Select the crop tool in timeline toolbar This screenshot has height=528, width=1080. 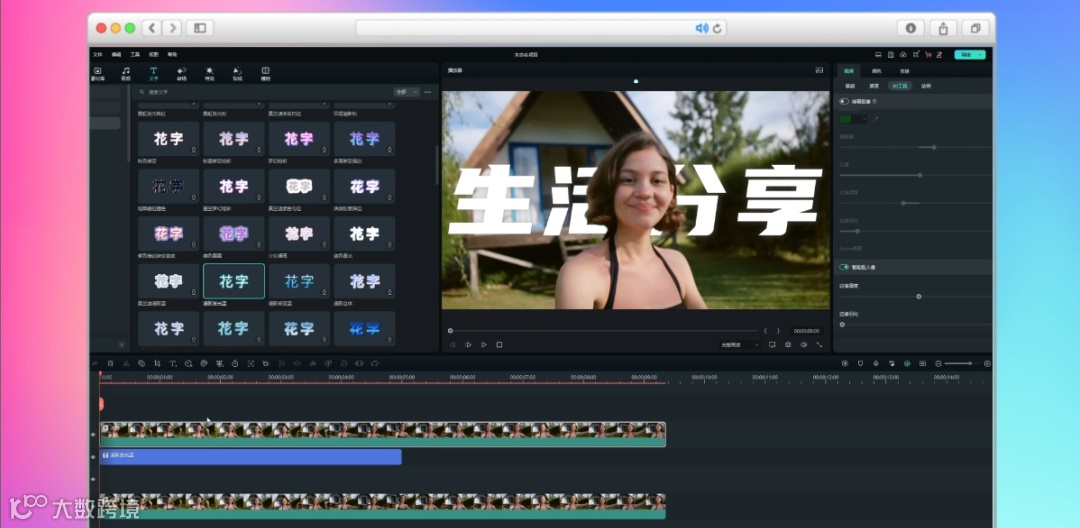click(x=157, y=363)
